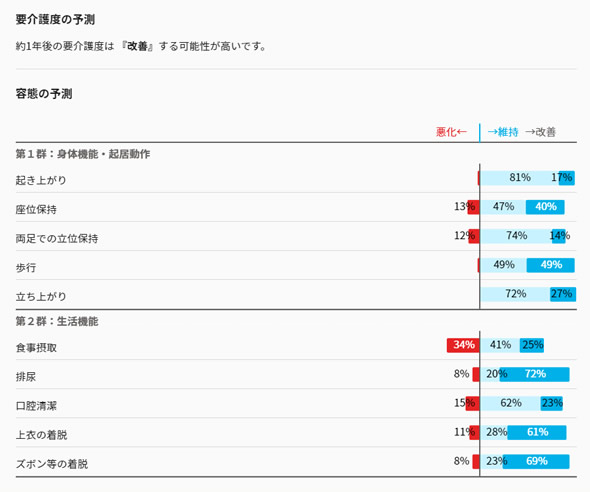
Task: Click the 49% blue bar for 歩行
Action: [x=550, y=265]
